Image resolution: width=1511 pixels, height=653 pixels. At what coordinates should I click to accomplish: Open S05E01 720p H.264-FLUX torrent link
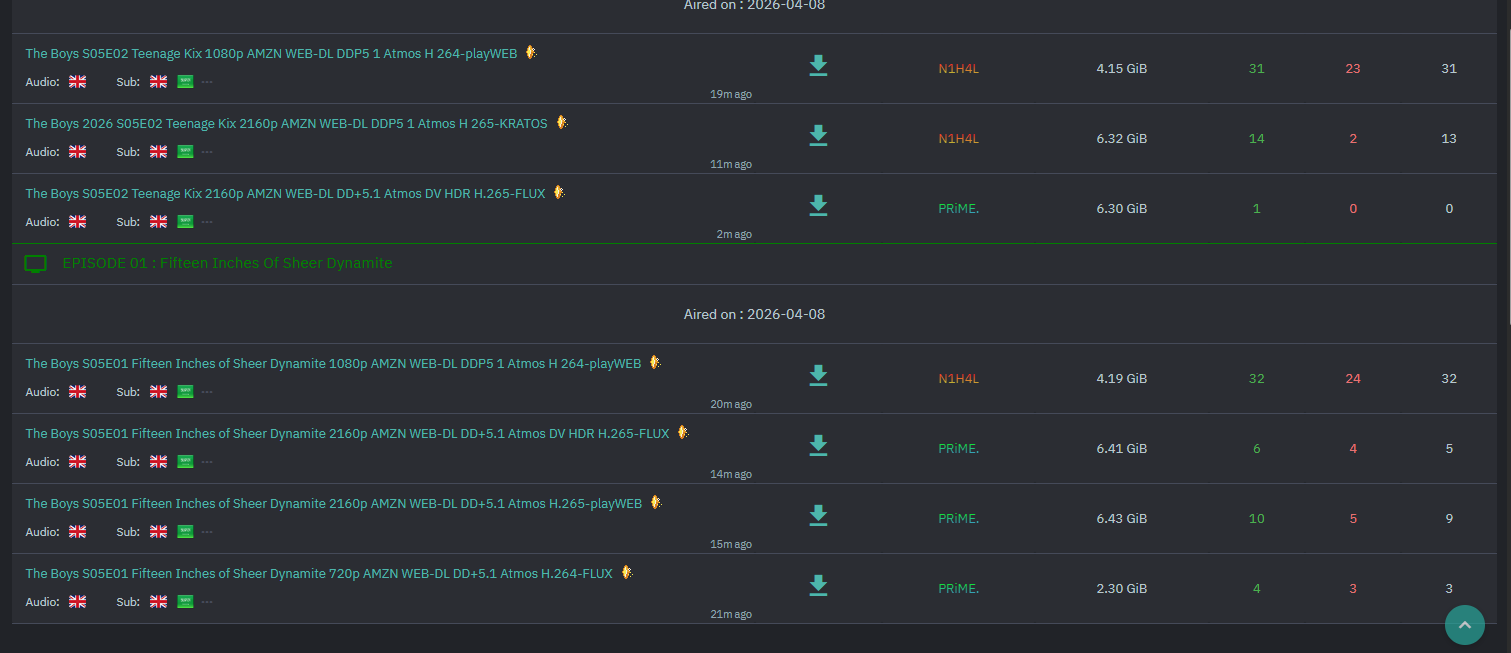tap(319, 574)
